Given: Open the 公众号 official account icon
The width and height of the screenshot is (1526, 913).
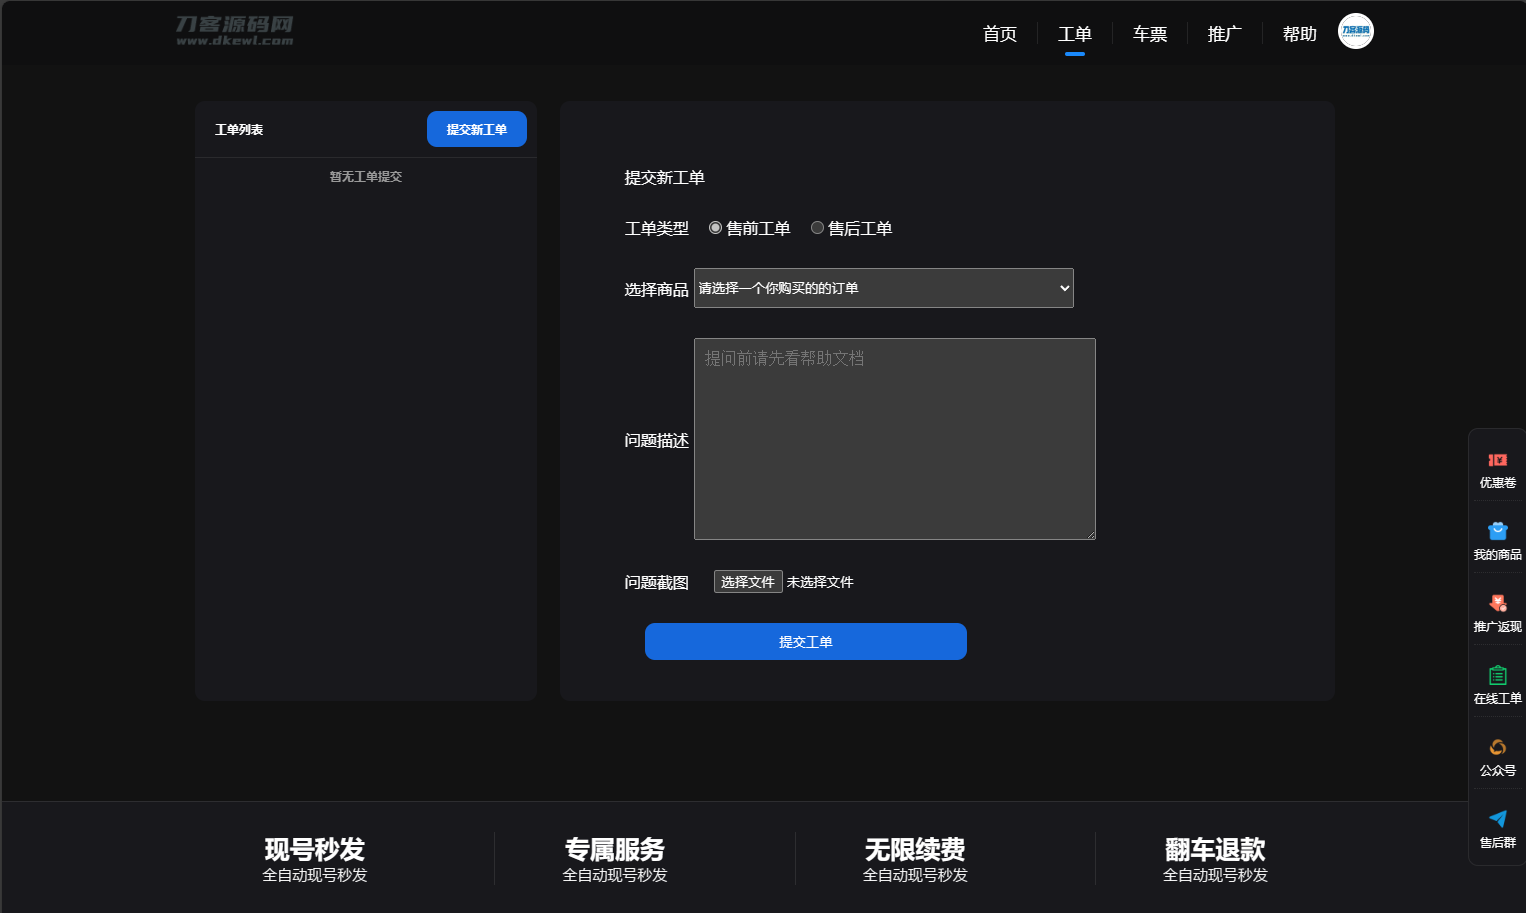Looking at the screenshot, I should coord(1497,757).
